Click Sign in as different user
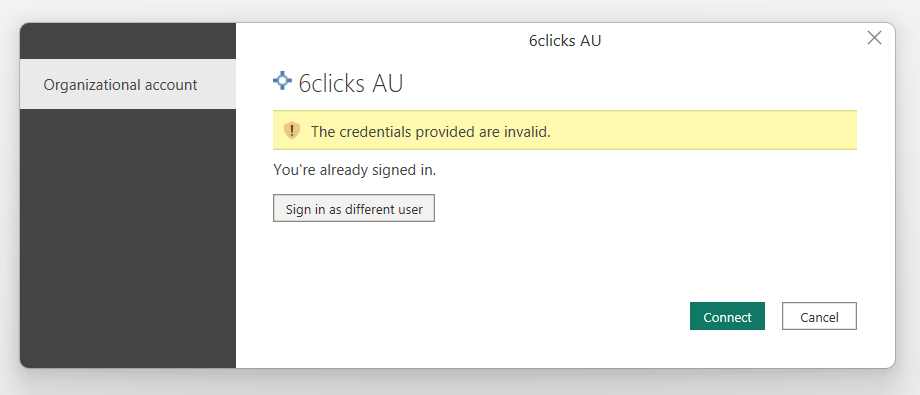This screenshot has width=920, height=395. point(354,208)
